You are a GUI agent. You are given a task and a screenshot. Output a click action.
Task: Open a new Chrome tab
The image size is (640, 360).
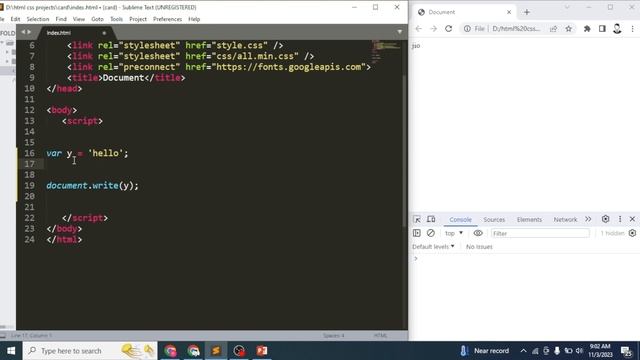[527, 12]
